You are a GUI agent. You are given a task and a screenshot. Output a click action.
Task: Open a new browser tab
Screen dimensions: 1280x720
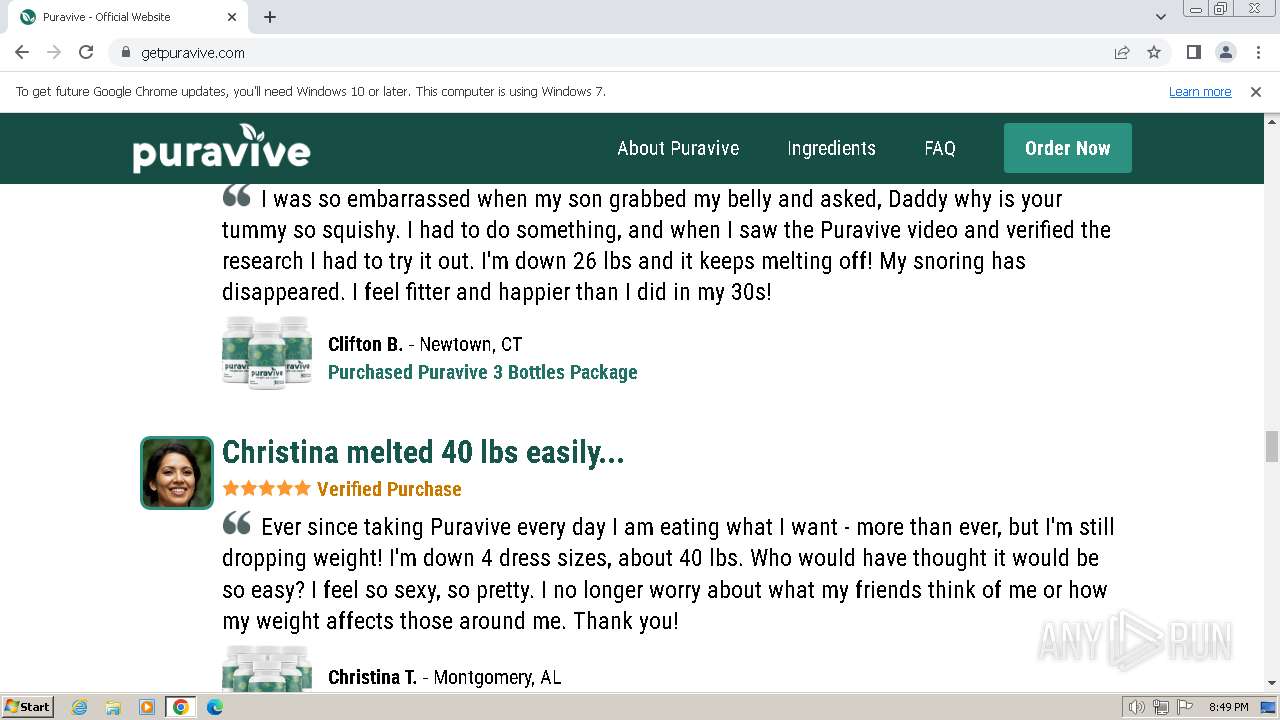click(270, 17)
